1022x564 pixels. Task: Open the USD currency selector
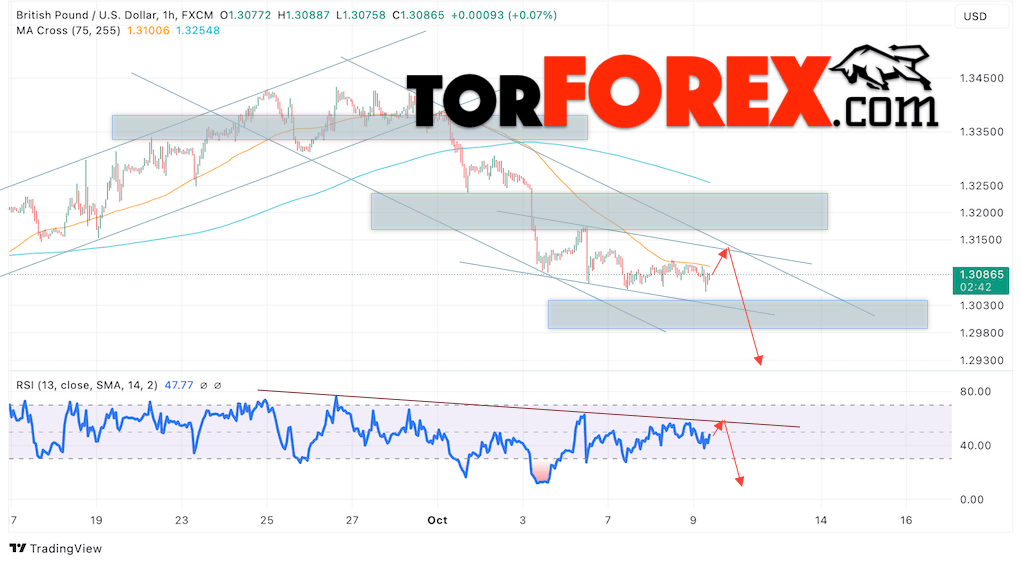pos(984,16)
